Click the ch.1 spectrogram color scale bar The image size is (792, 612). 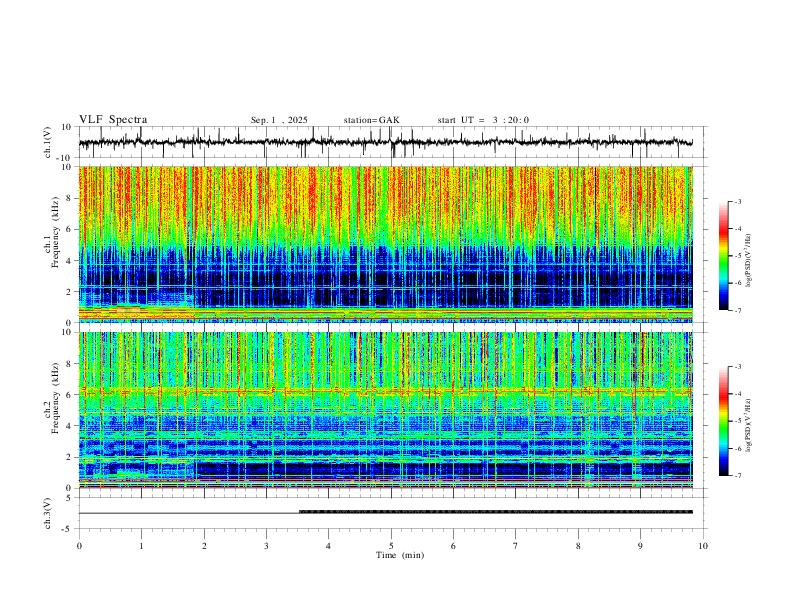(x=723, y=256)
